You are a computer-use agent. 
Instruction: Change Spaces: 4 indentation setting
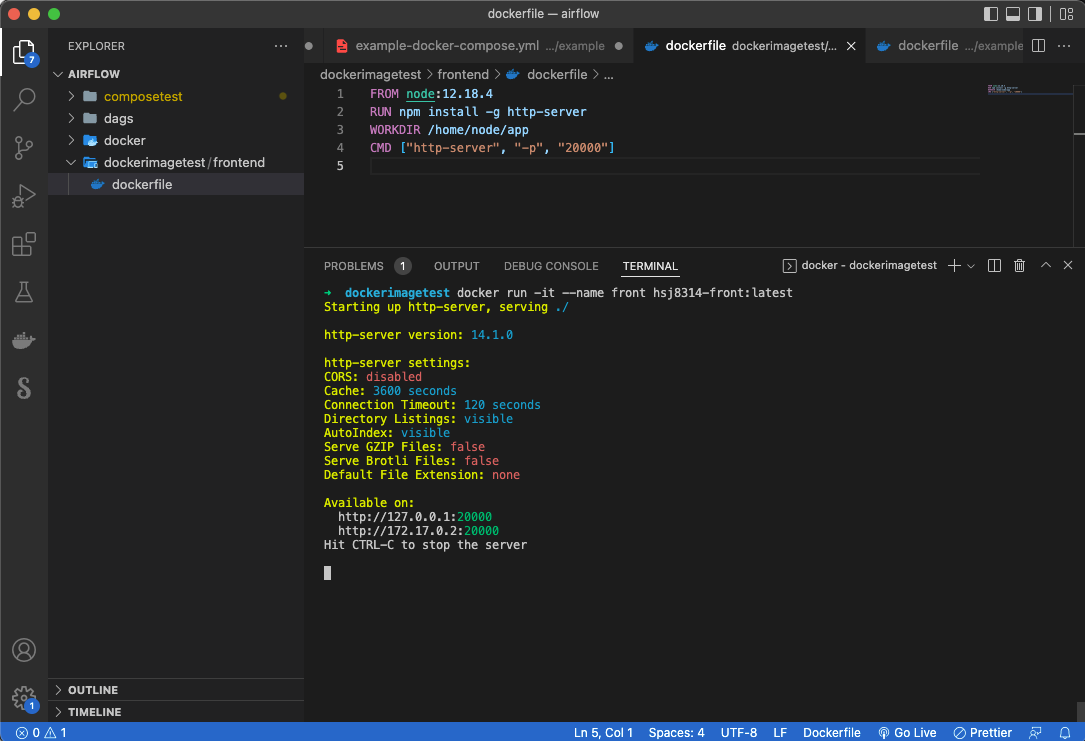pos(676,733)
